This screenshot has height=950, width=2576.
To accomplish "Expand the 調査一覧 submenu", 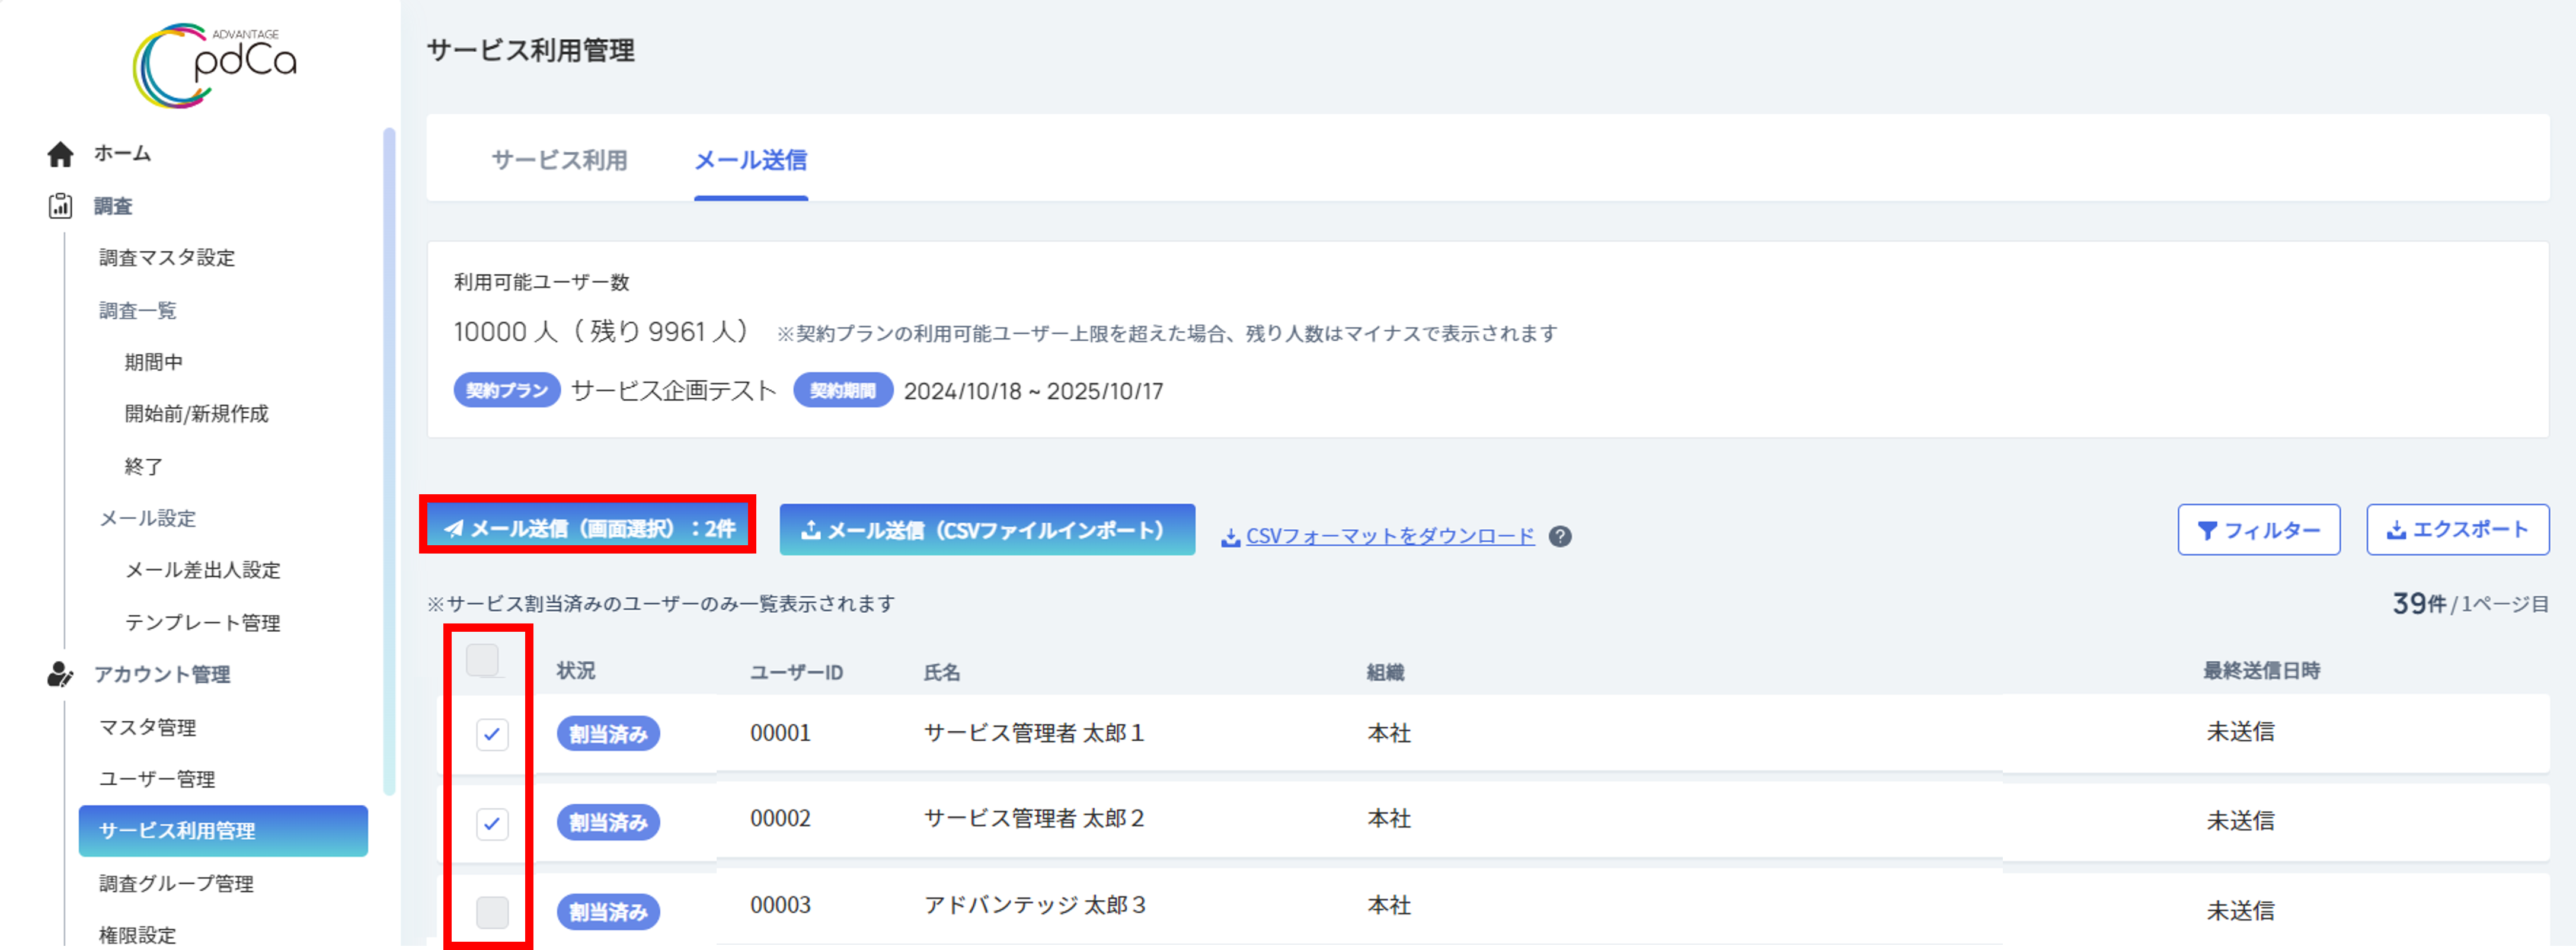I will [x=137, y=311].
